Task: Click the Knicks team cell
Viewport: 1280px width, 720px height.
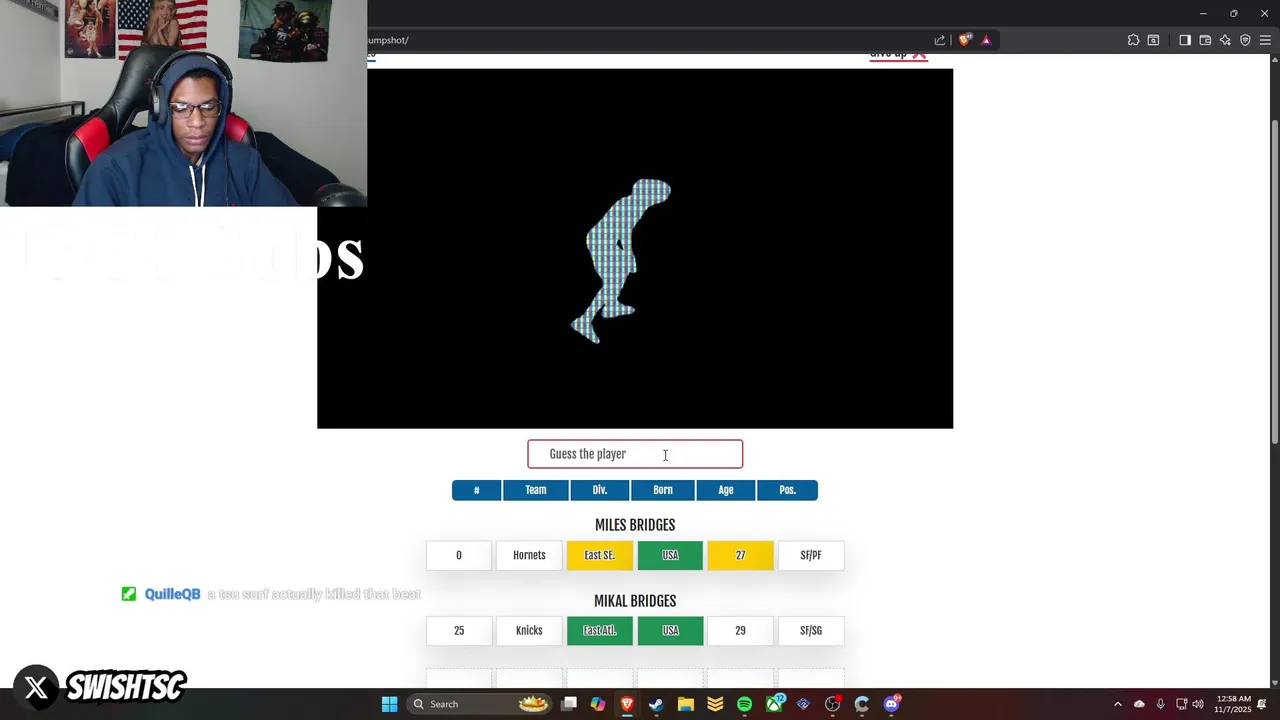Action: click(529, 631)
